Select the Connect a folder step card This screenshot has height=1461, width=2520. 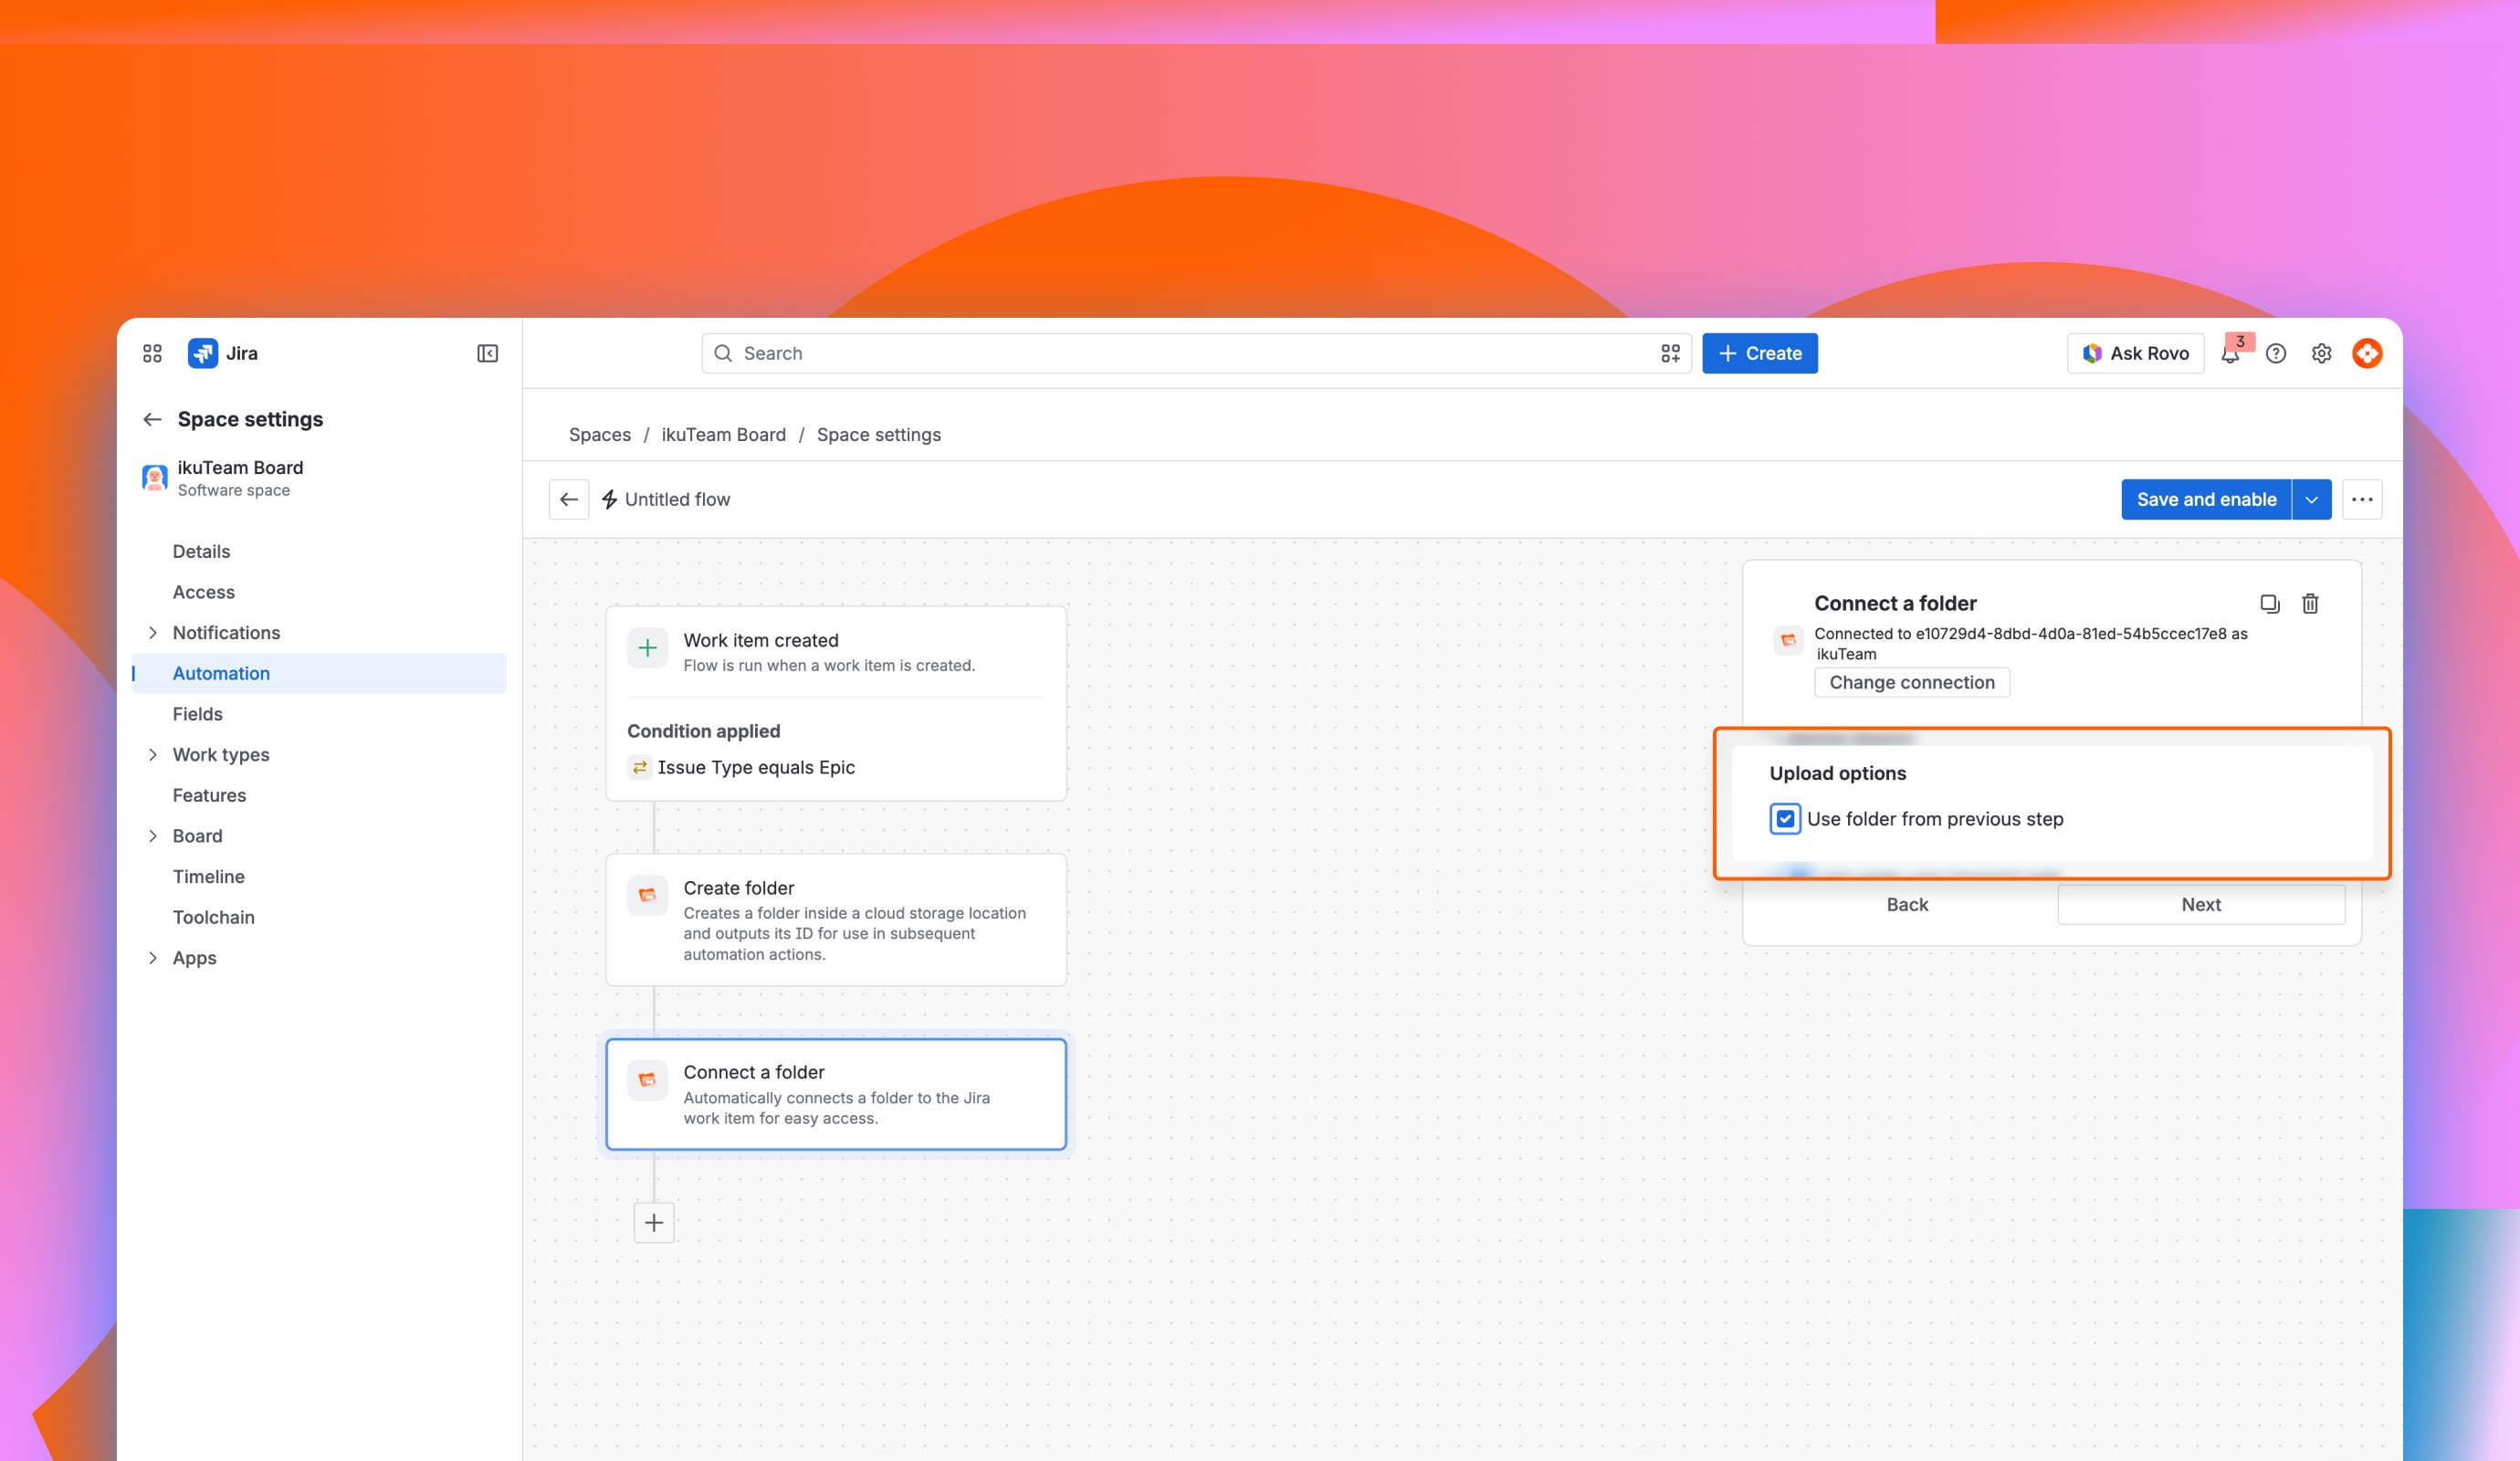point(836,1094)
